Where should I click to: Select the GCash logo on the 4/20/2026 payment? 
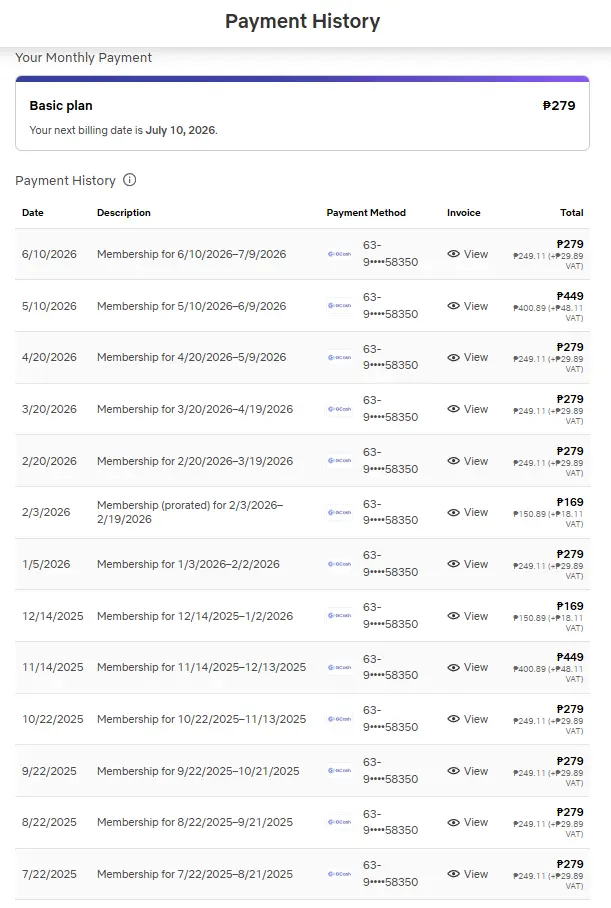coord(339,357)
